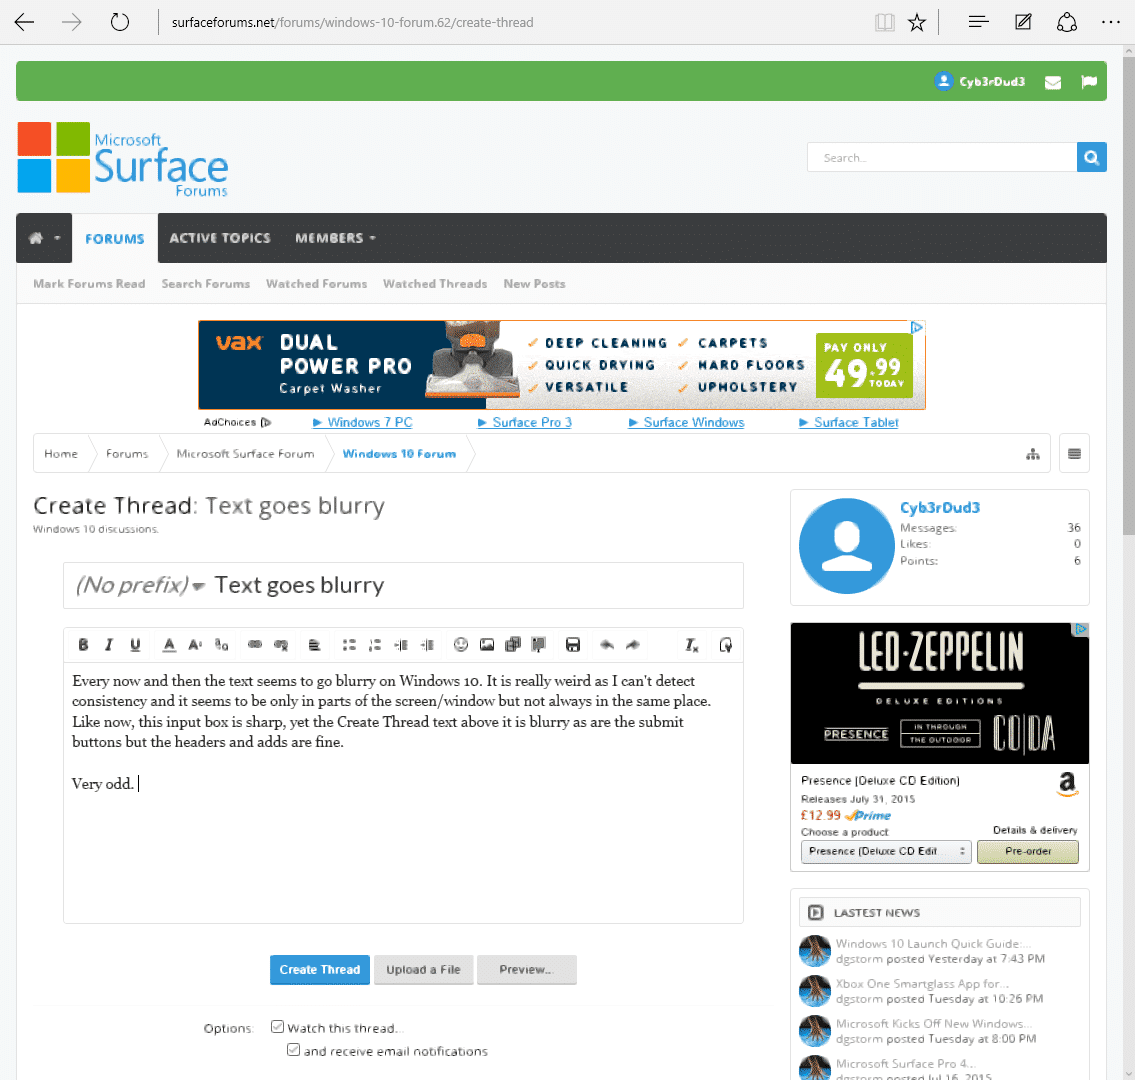Open Watched Forums
The image size is (1135, 1080).
coord(316,284)
